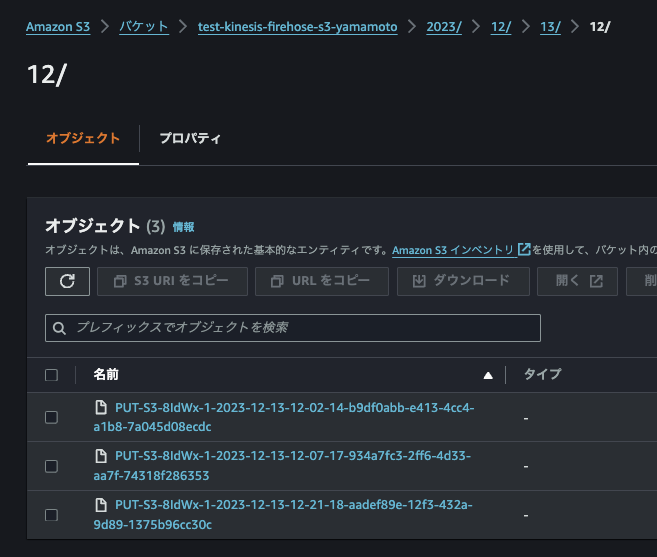Switch to the オブジェクト tab
657x557 pixels.
tap(83, 138)
